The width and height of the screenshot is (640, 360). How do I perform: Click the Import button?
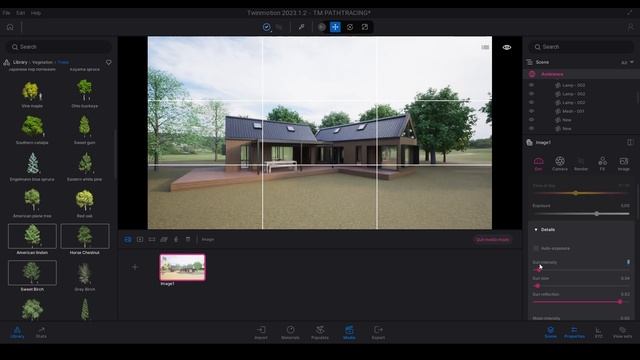pyautogui.click(x=261, y=332)
